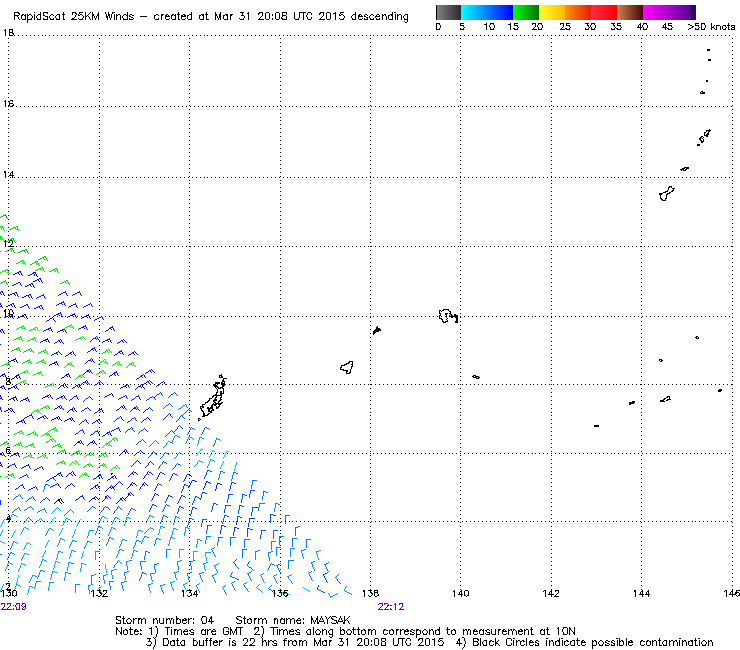Click the longitude label 132
The height and width of the screenshot is (650, 740).
click(x=99, y=593)
